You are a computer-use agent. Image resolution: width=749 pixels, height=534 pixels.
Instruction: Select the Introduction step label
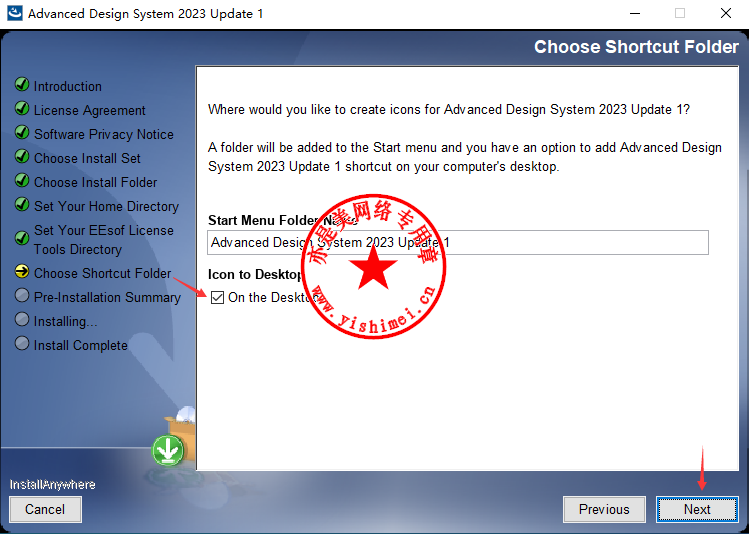tap(68, 86)
